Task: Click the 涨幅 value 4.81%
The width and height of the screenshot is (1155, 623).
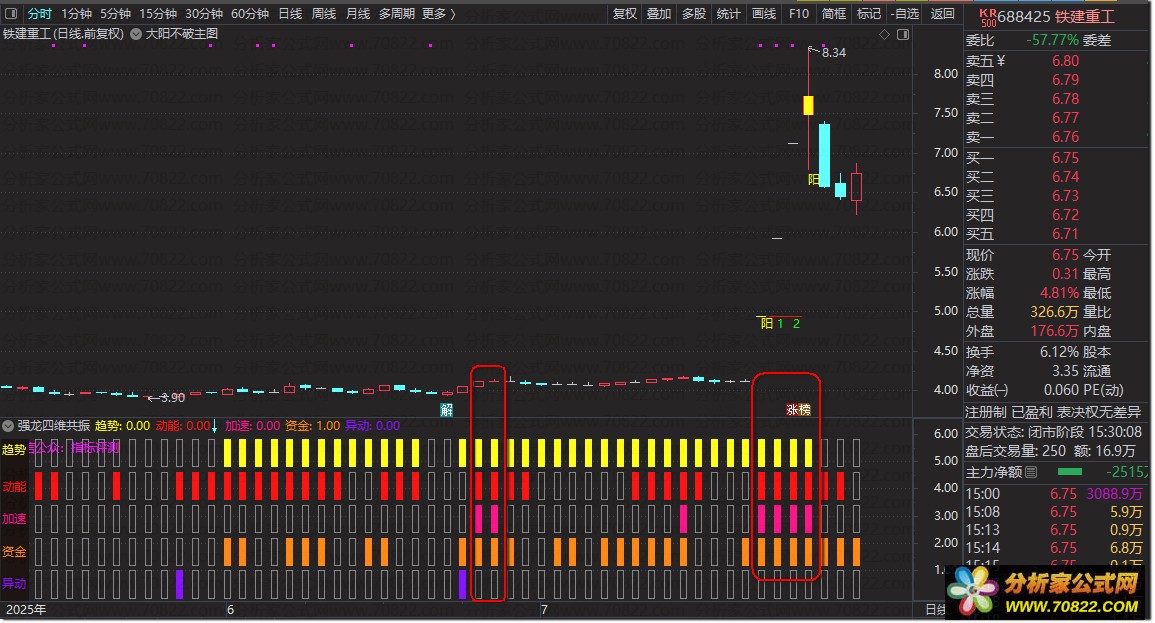Action: coord(1059,293)
